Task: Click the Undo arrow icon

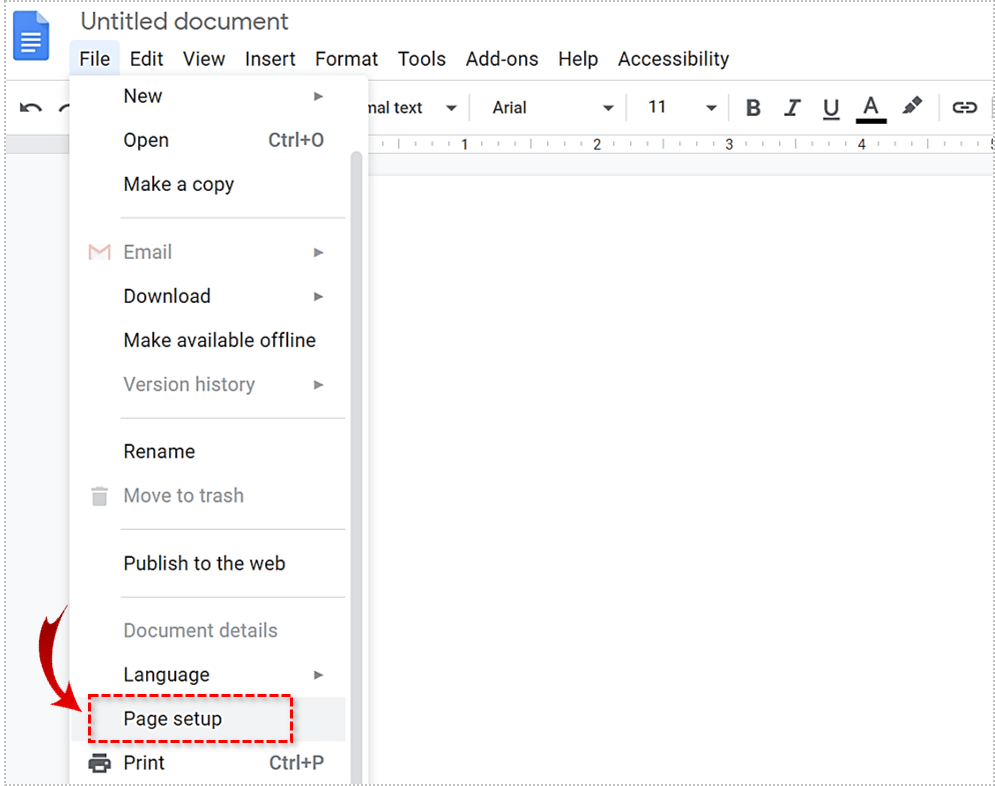Action: click(31, 108)
